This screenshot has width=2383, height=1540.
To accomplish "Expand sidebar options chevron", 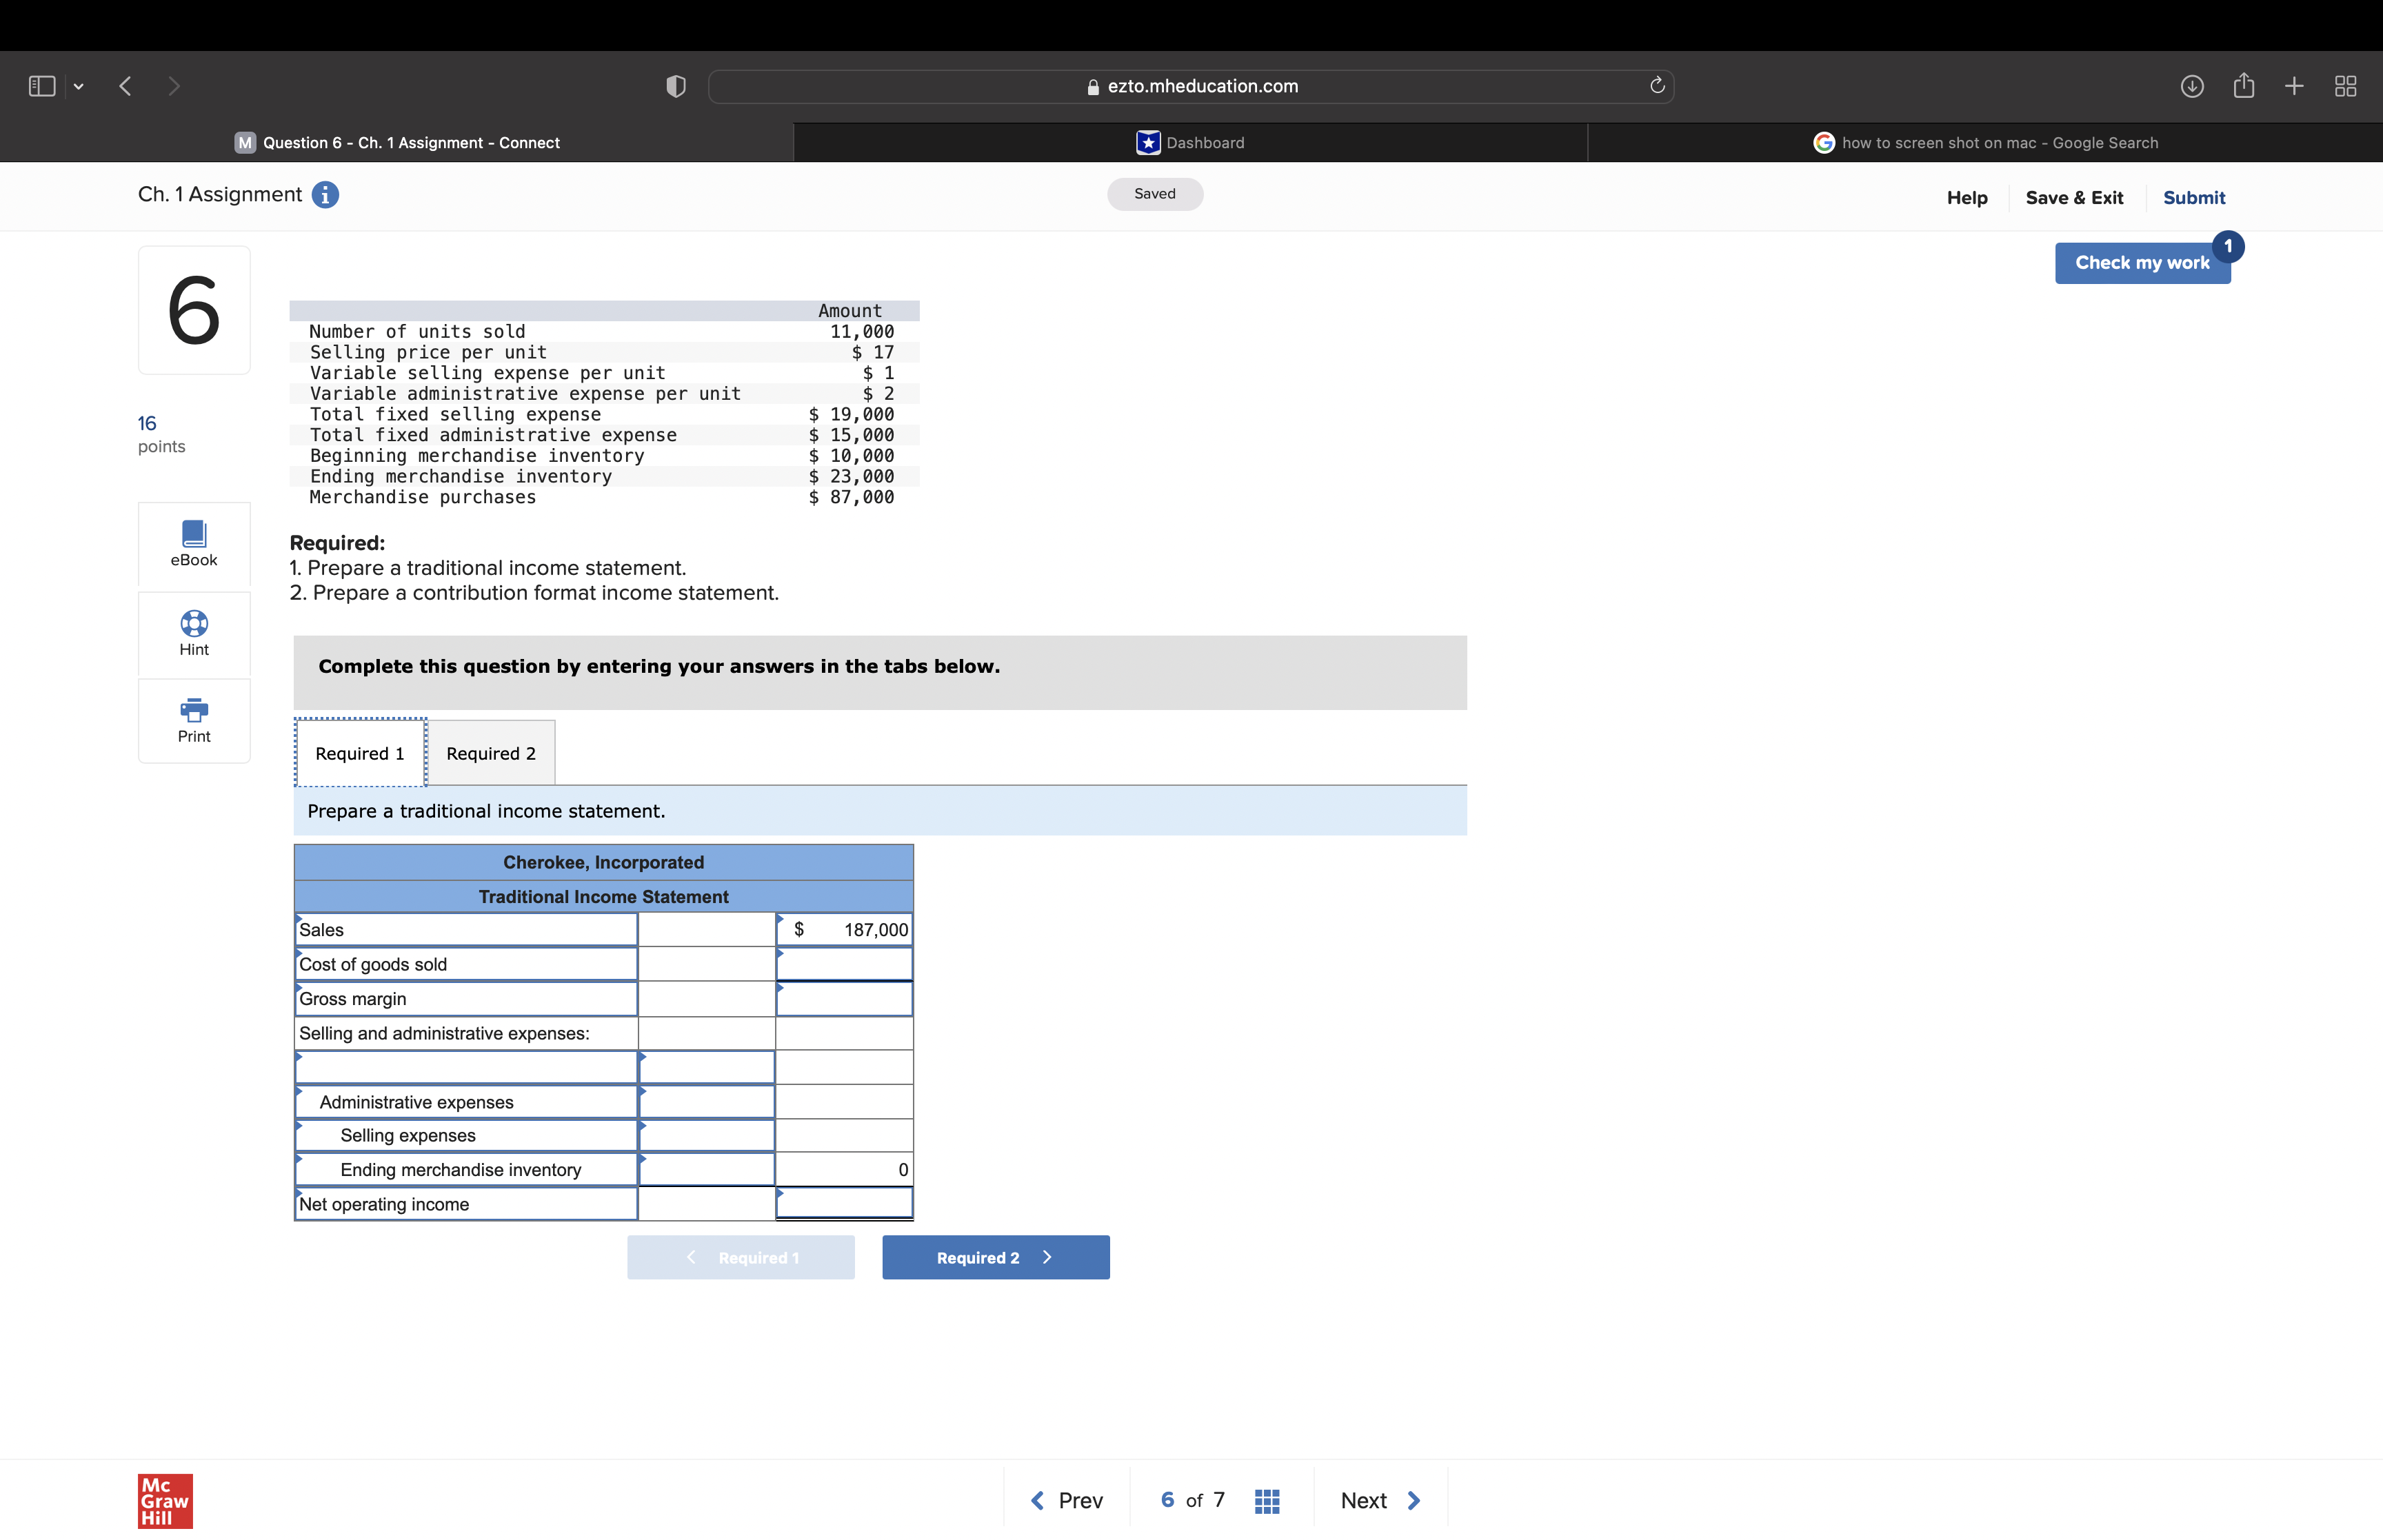I will pos(79,87).
